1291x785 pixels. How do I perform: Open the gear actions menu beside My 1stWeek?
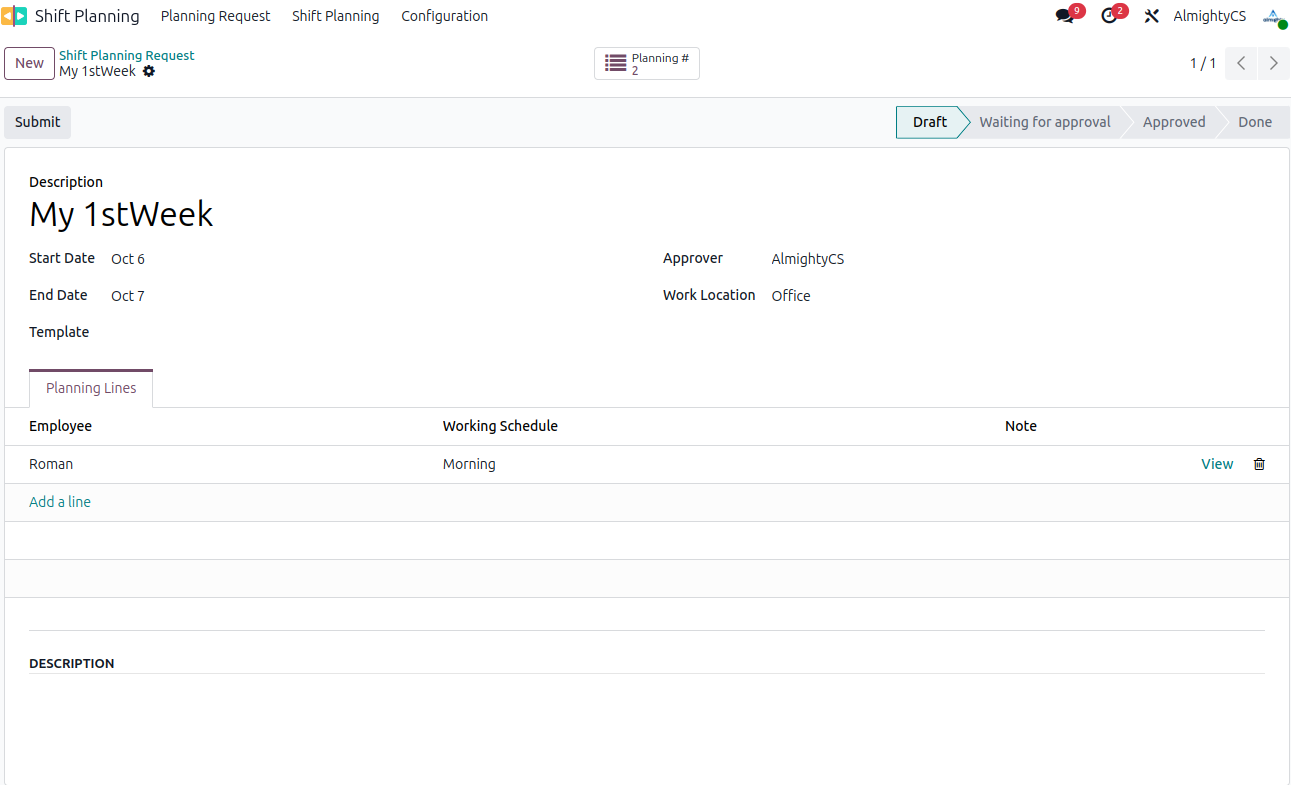click(x=149, y=72)
